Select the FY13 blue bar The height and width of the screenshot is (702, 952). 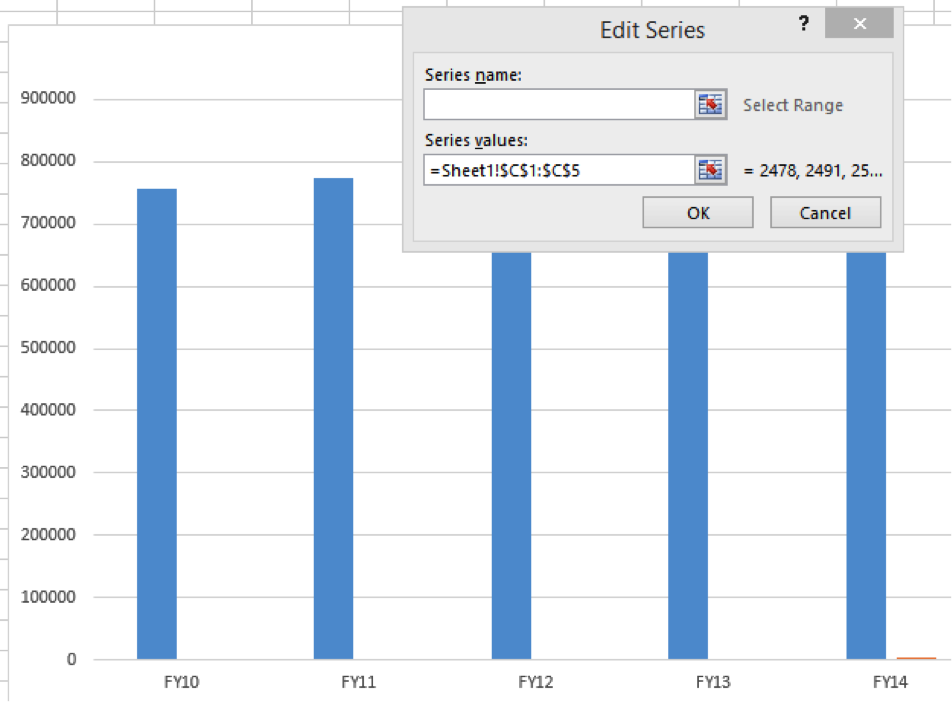pos(688,455)
